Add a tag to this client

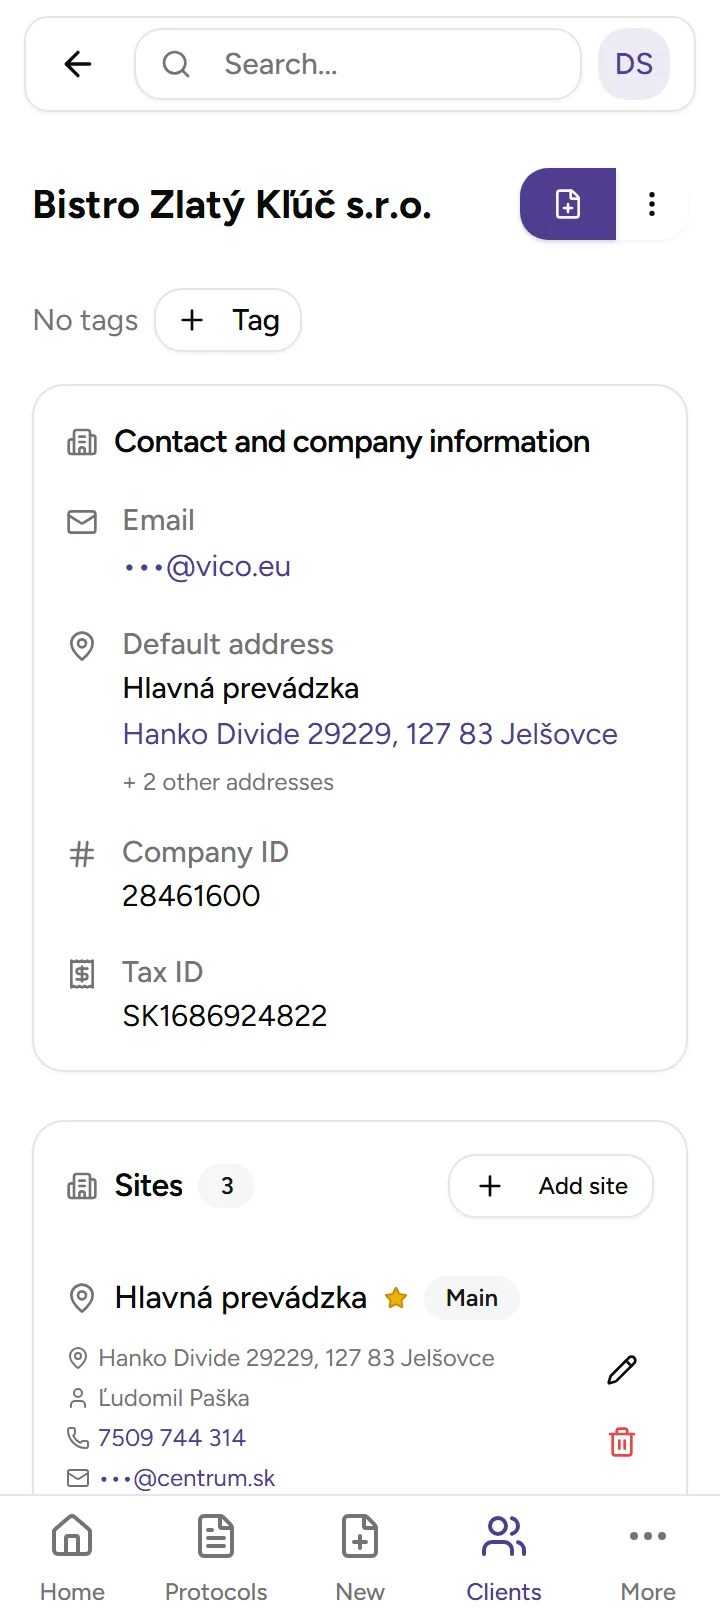click(x=228, y=320)
